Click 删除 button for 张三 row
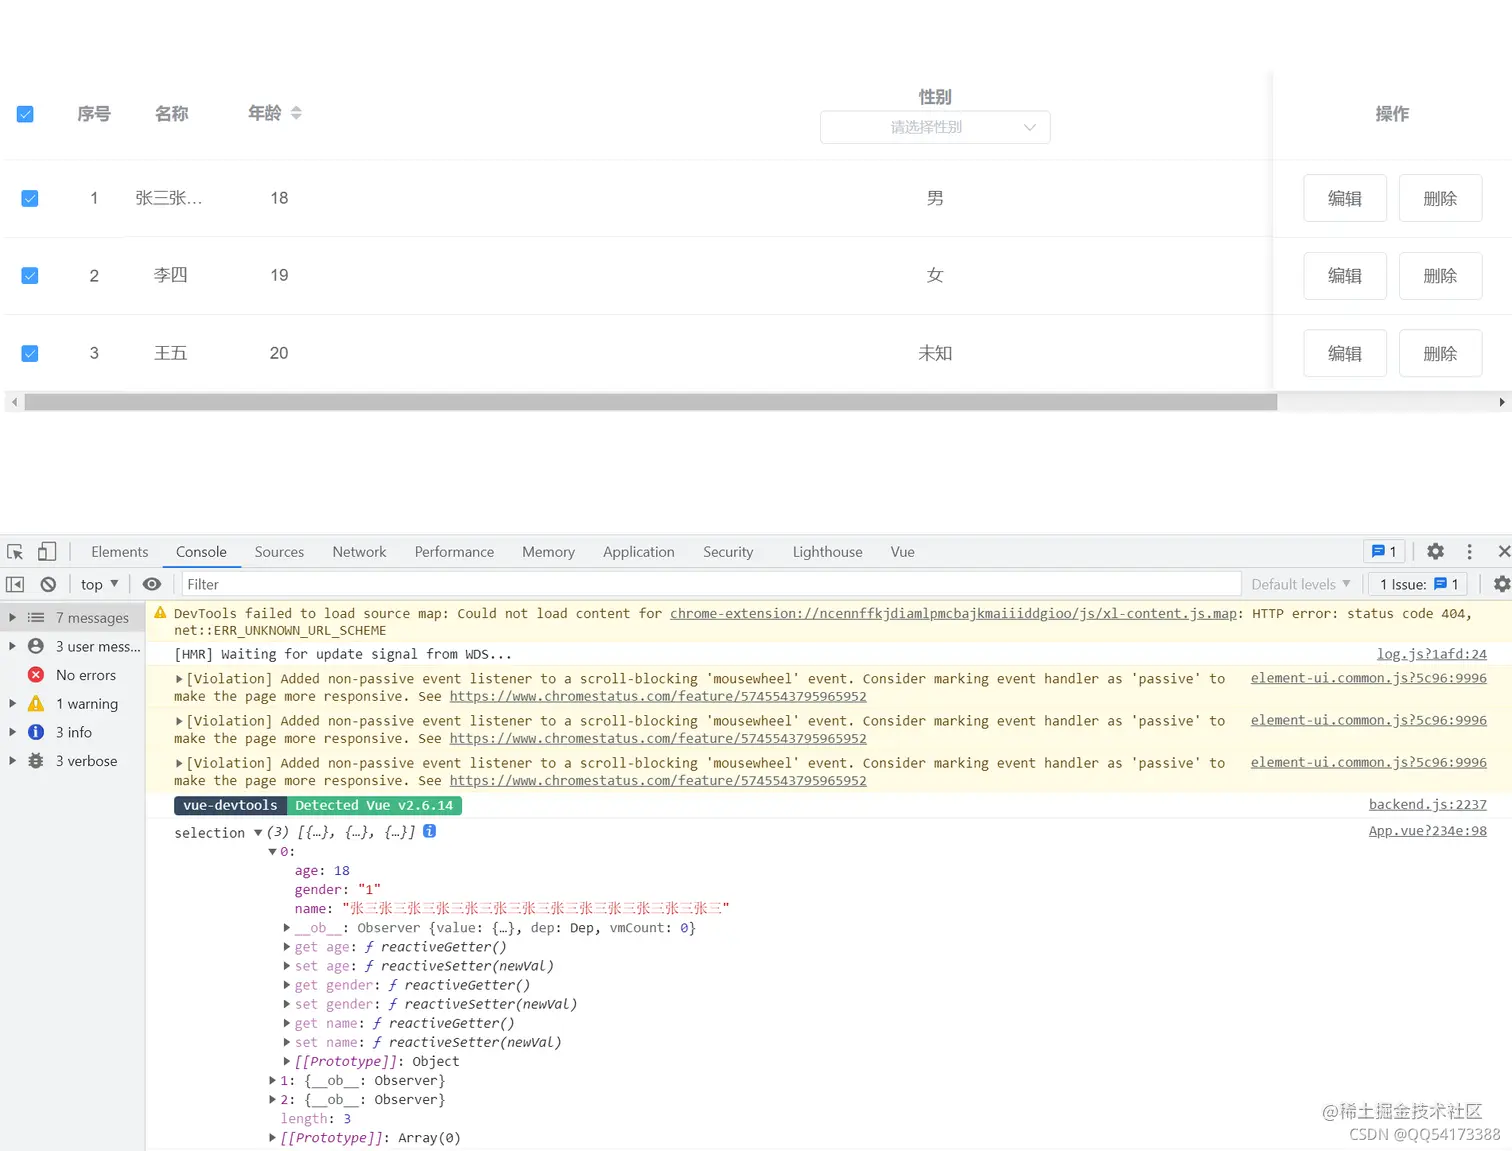 (1440, 198)
